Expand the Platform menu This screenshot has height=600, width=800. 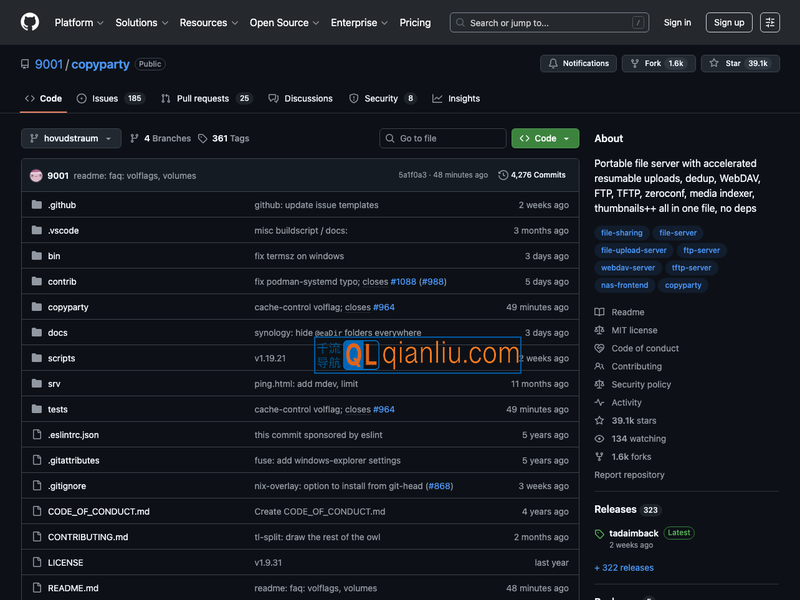click(x=79, y=22)
